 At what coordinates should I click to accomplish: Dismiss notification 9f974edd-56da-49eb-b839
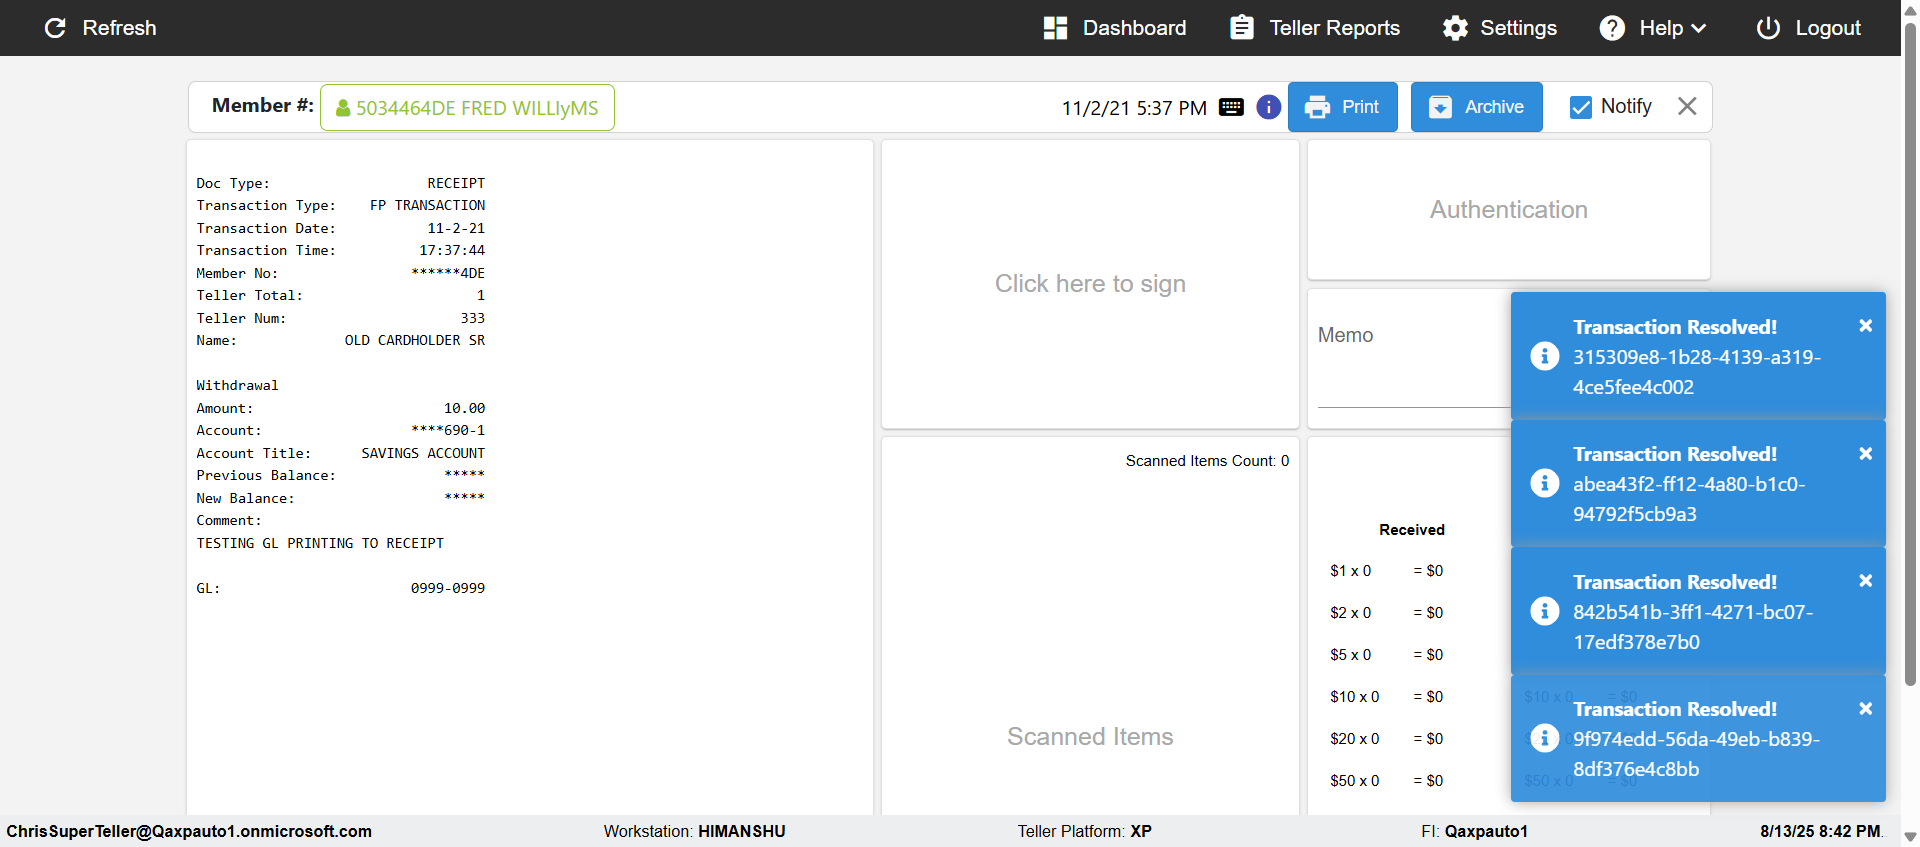coord(1865,709)
